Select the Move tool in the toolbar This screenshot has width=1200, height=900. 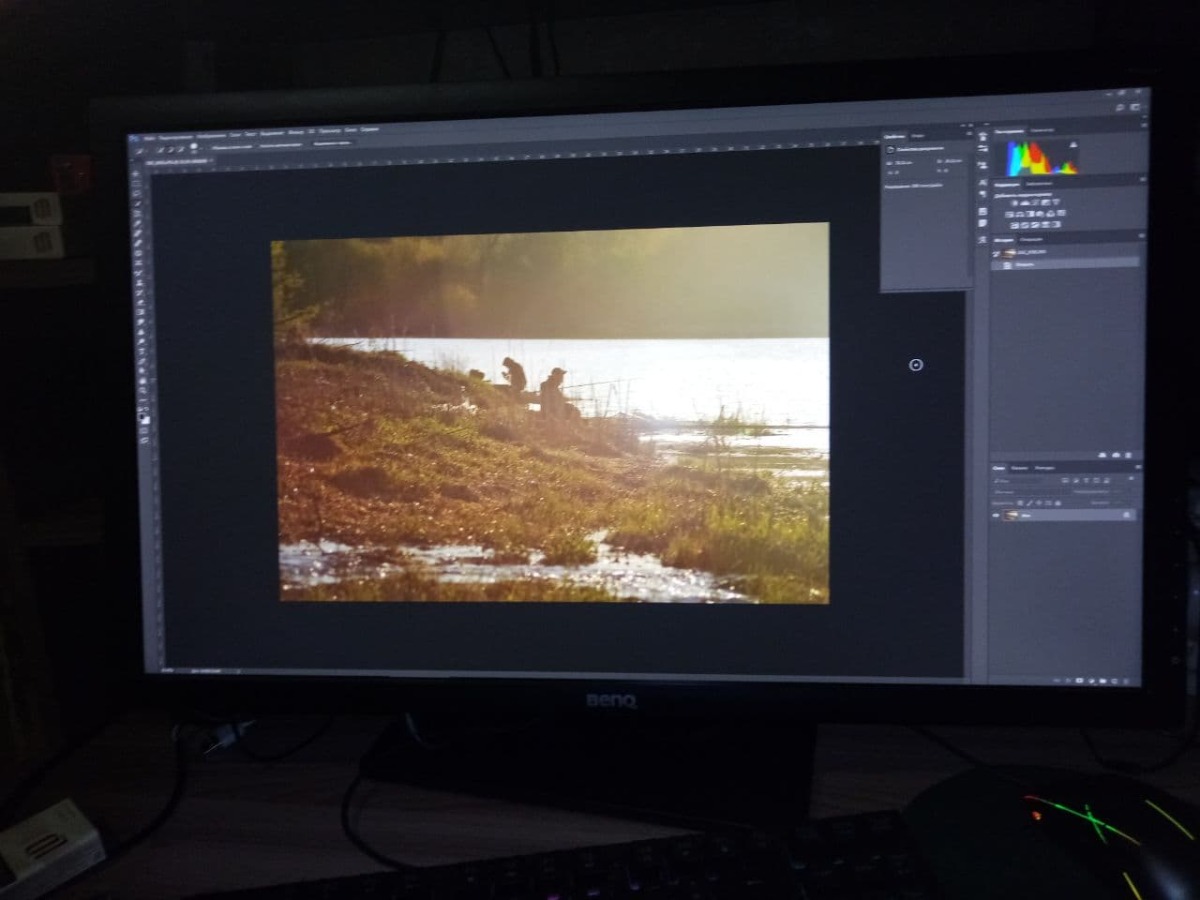[x=136, y=172]
